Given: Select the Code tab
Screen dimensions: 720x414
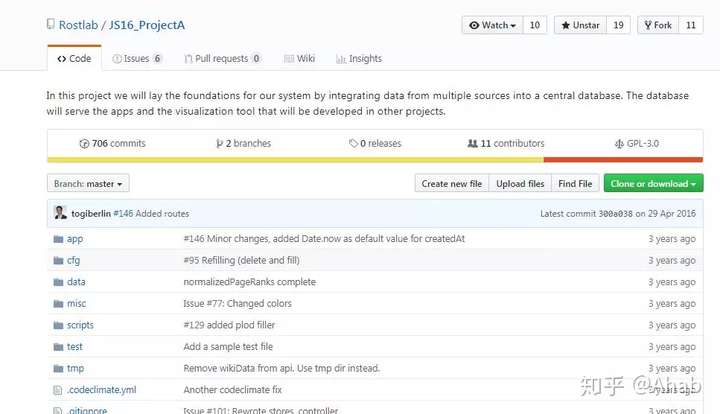Looking at the screenshot, I should (74, 58).
